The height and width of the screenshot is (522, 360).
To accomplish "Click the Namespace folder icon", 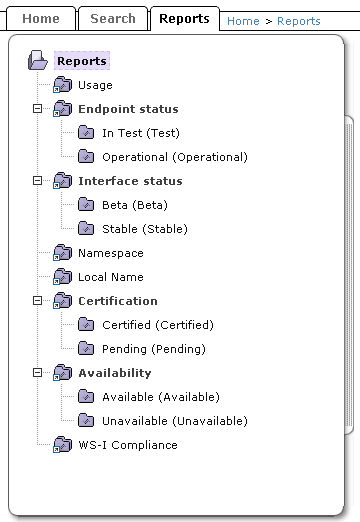I will tap(63, 253).
